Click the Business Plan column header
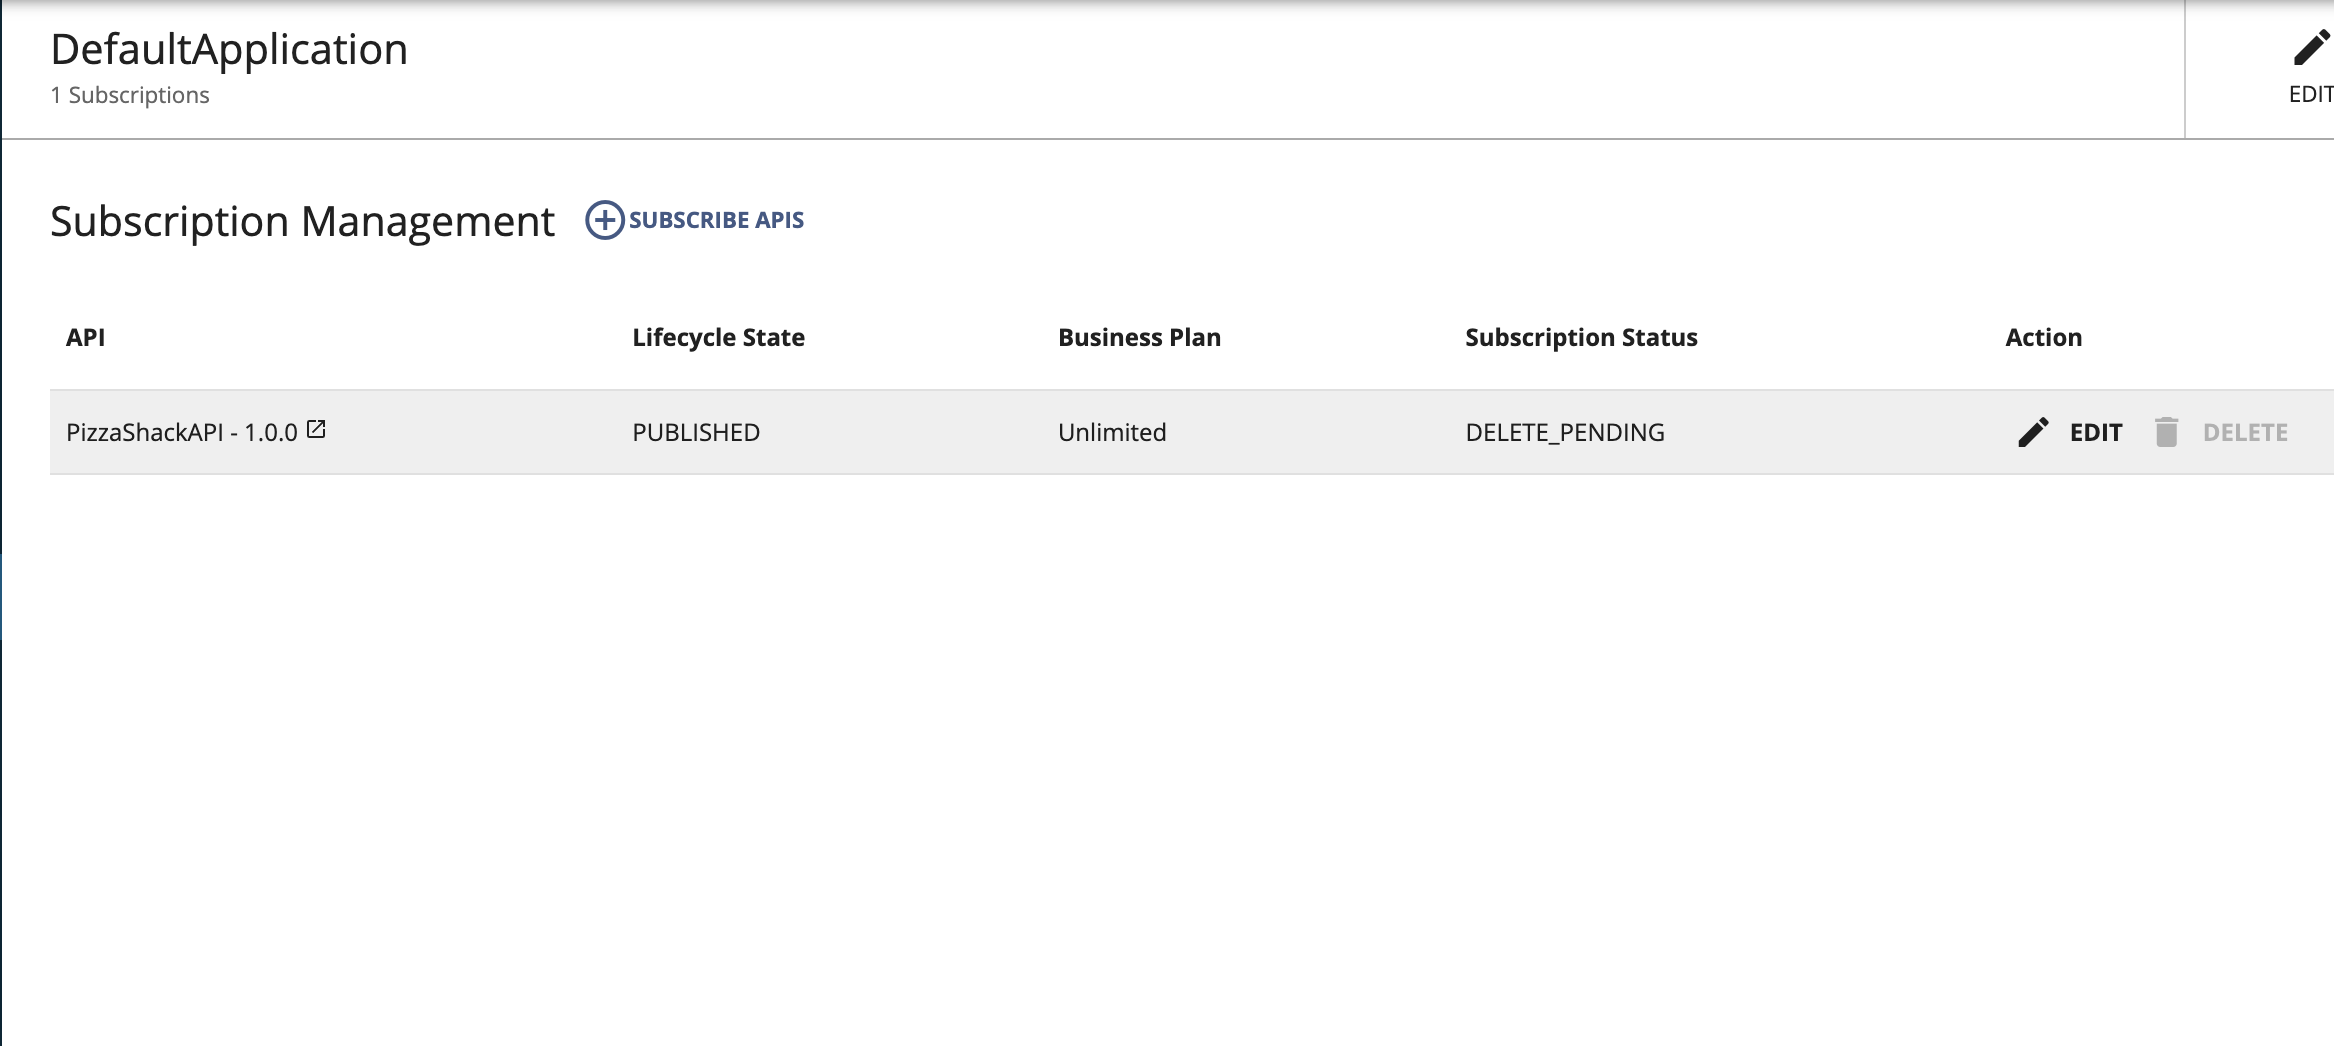 tap(1139, 337)
